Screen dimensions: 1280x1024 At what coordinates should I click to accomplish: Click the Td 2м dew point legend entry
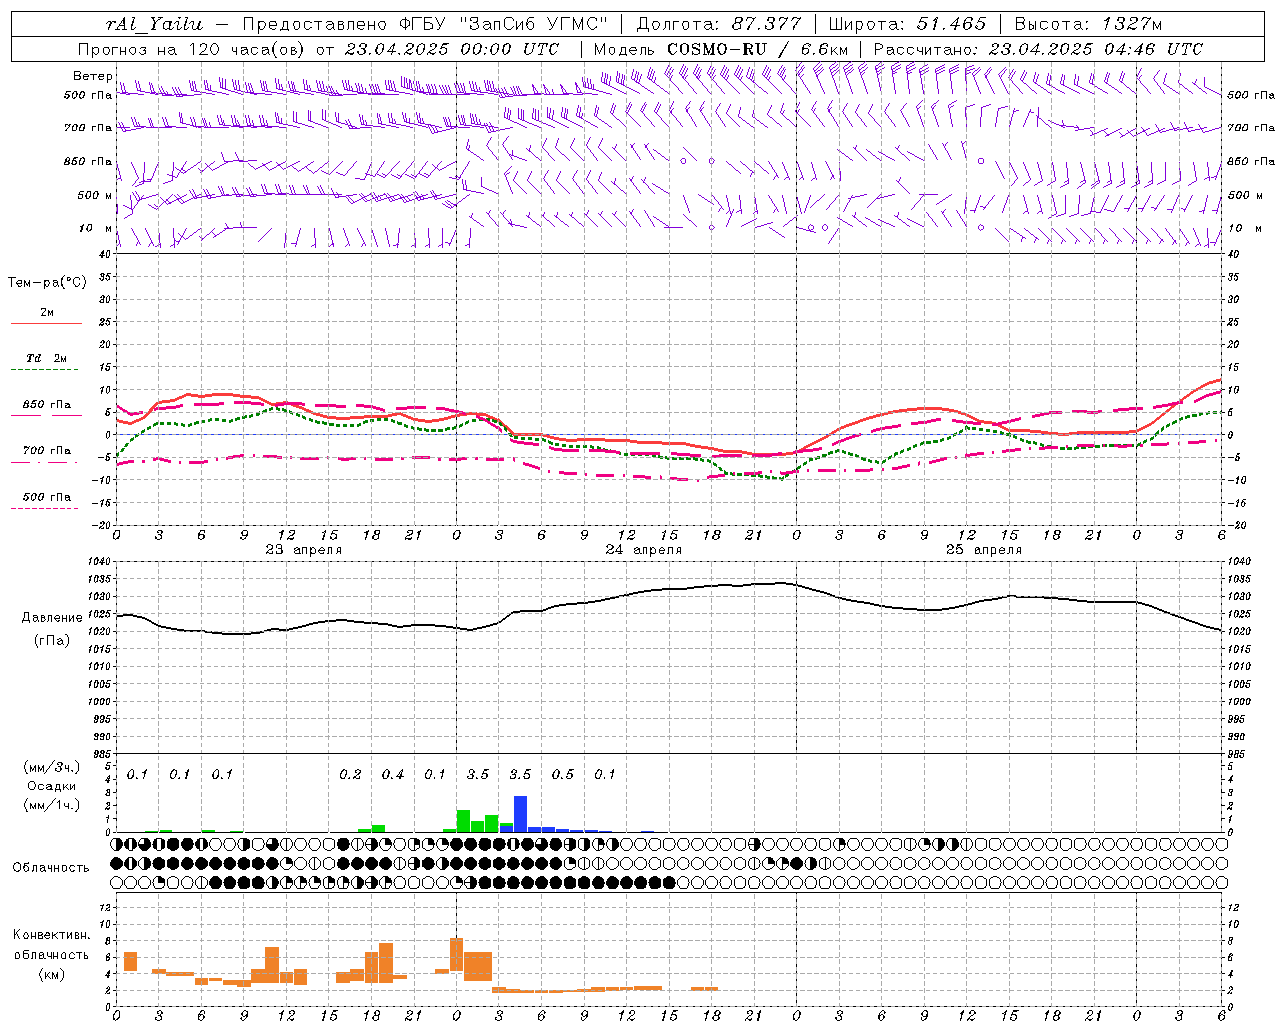[x=47, y=358]
